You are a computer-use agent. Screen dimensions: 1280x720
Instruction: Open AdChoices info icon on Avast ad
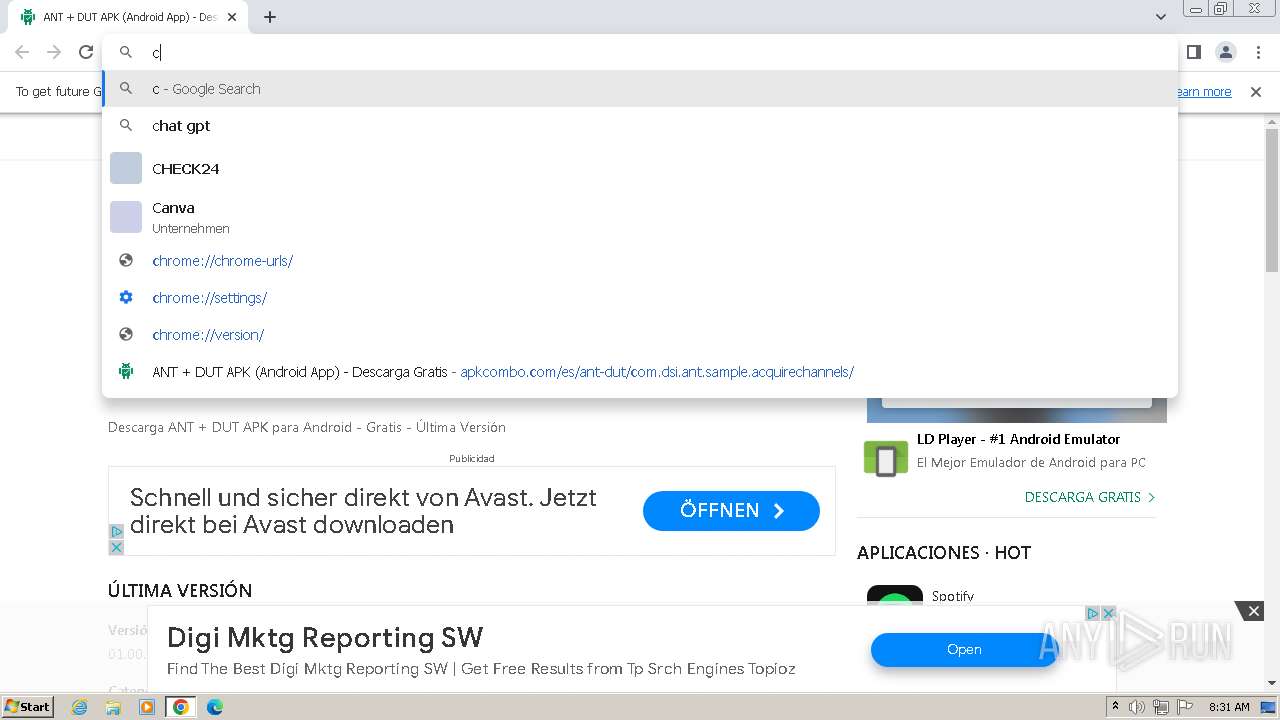116,531
